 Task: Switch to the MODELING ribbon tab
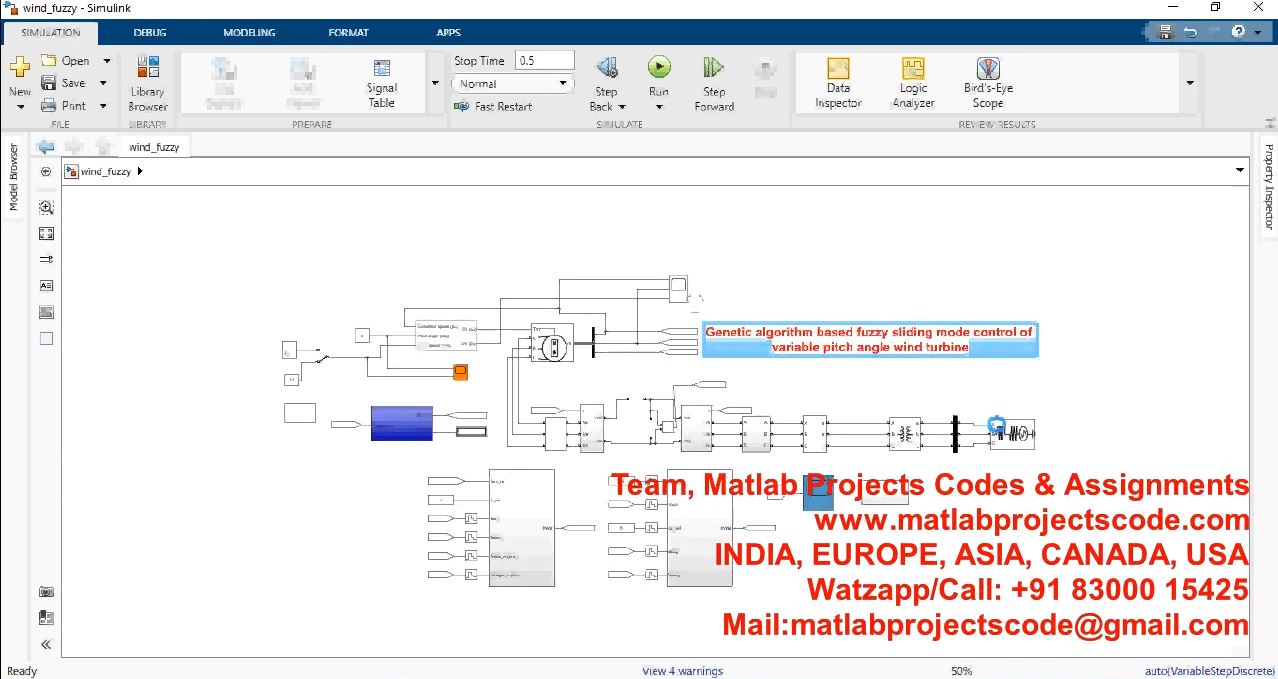point(249,32)
